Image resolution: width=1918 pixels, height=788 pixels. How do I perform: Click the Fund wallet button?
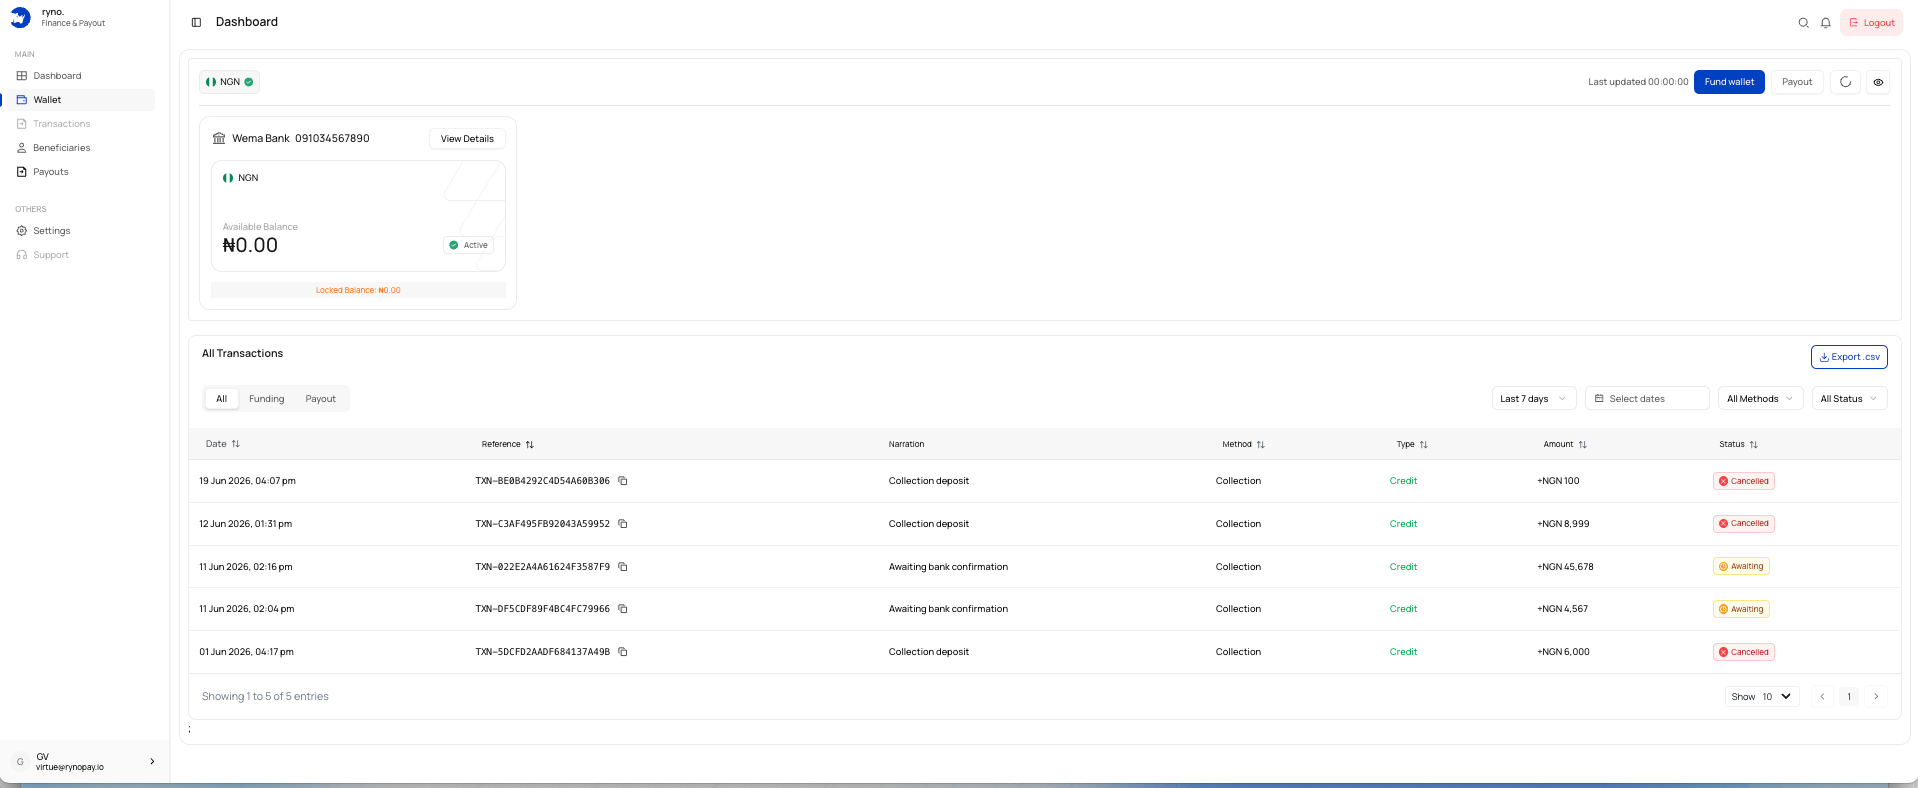coord(1729,82)
